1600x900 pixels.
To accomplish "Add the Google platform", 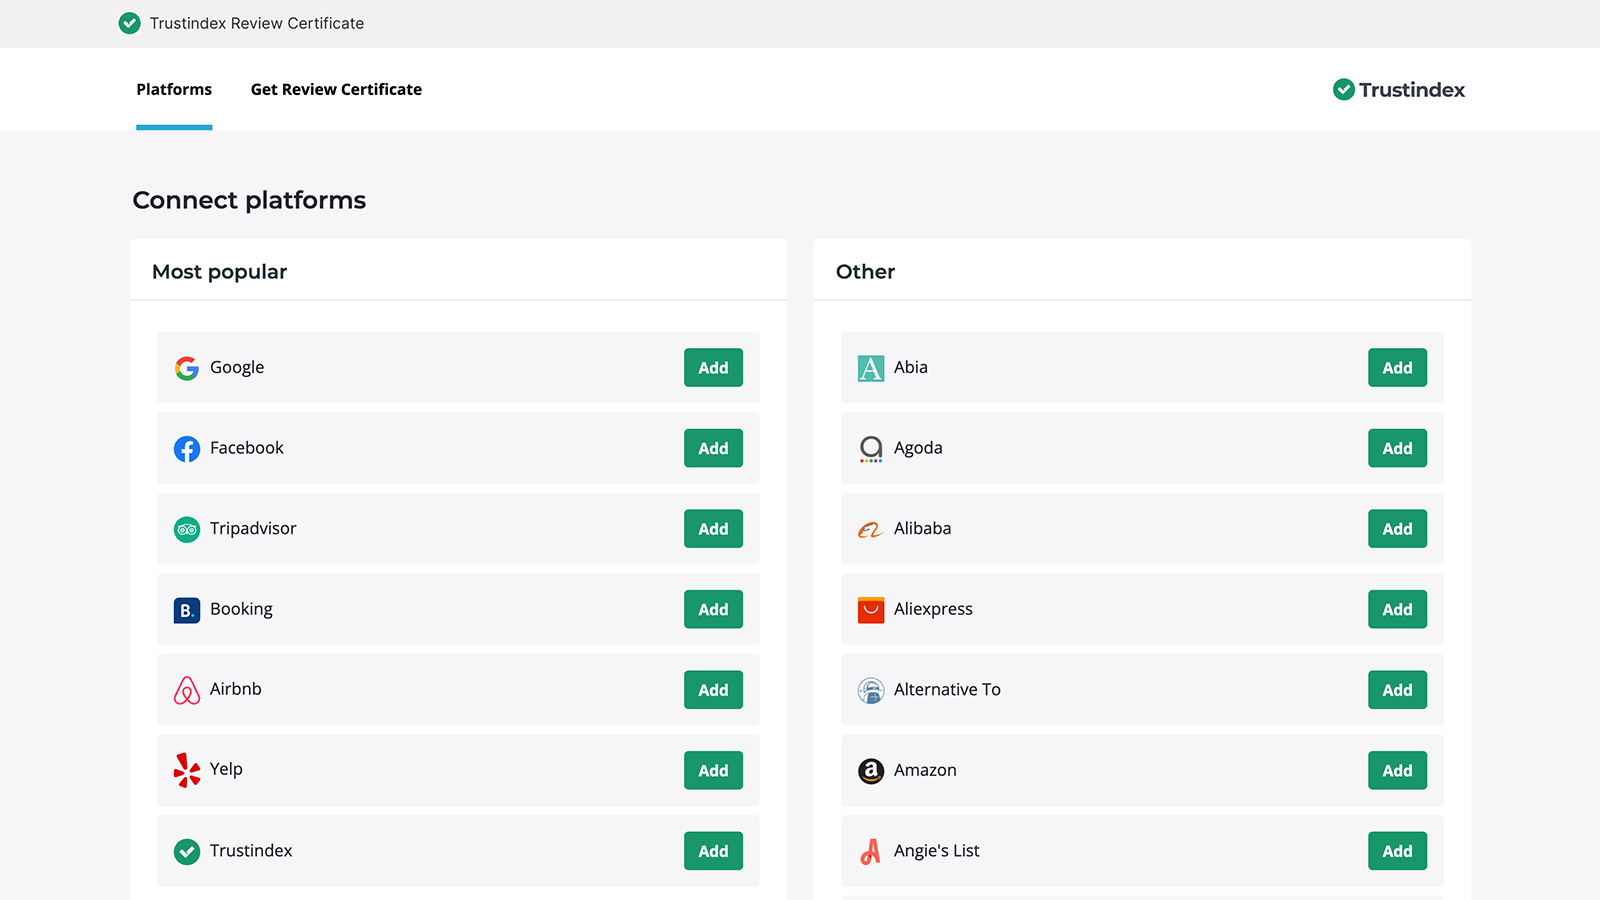I will (713, 368).
